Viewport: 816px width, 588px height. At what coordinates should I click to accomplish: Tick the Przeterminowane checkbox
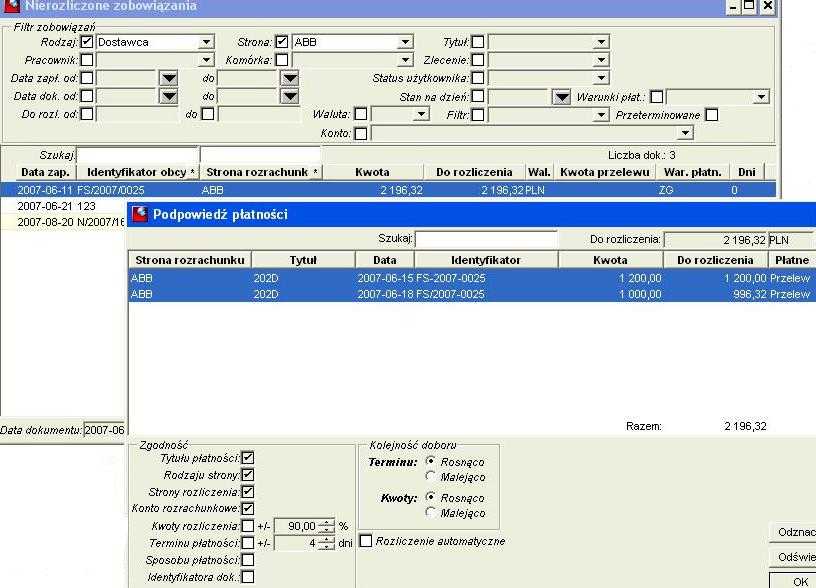pos(711,115)
